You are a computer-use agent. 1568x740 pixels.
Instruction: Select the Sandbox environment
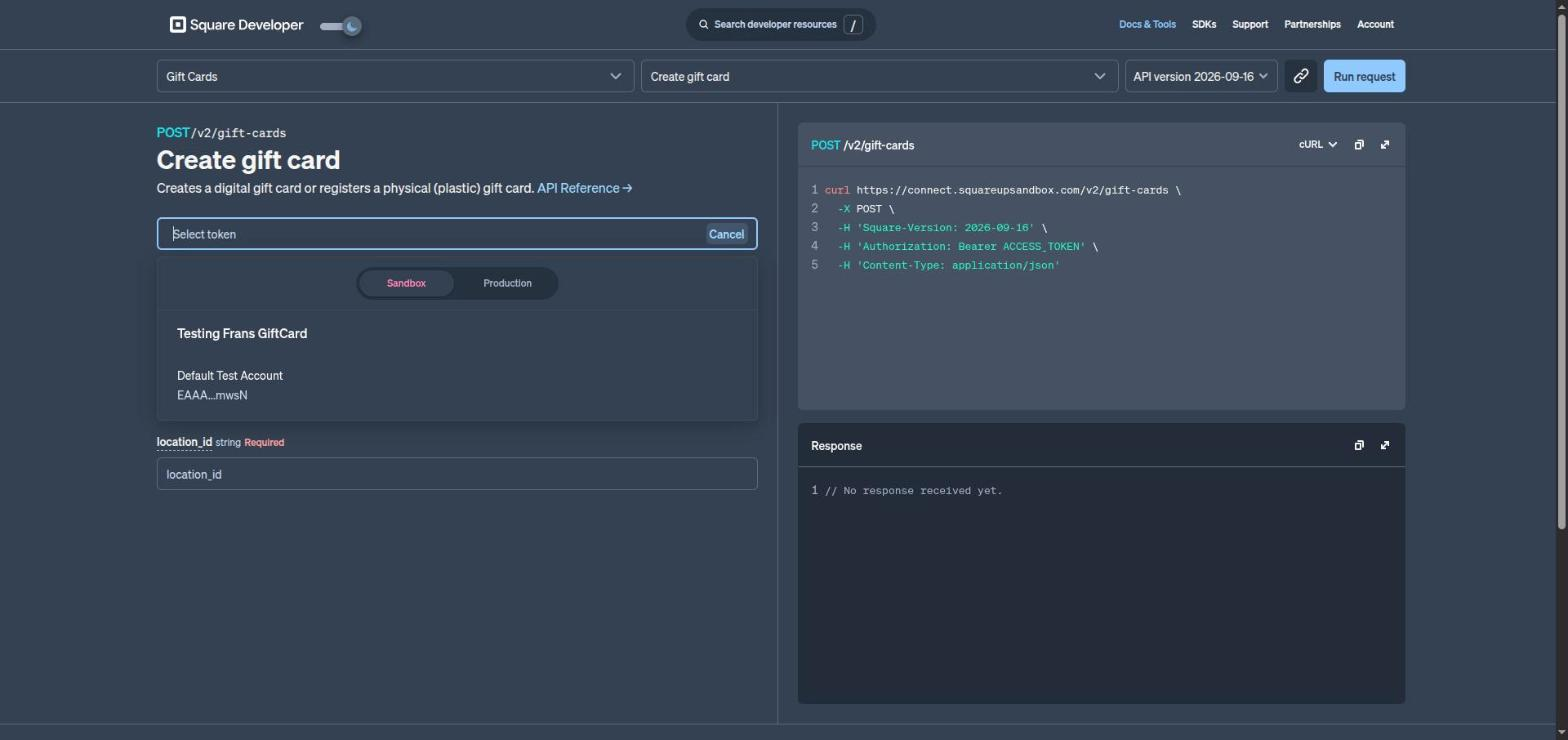pyautogui.click(x=406, y=284)
